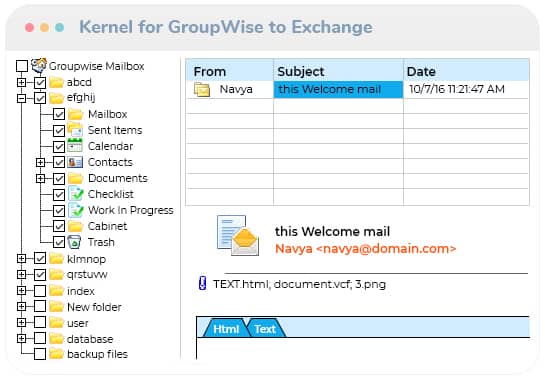Uncheck the Mailbox checkbox
The image size is (545, 380).
(x=59, y=114)
